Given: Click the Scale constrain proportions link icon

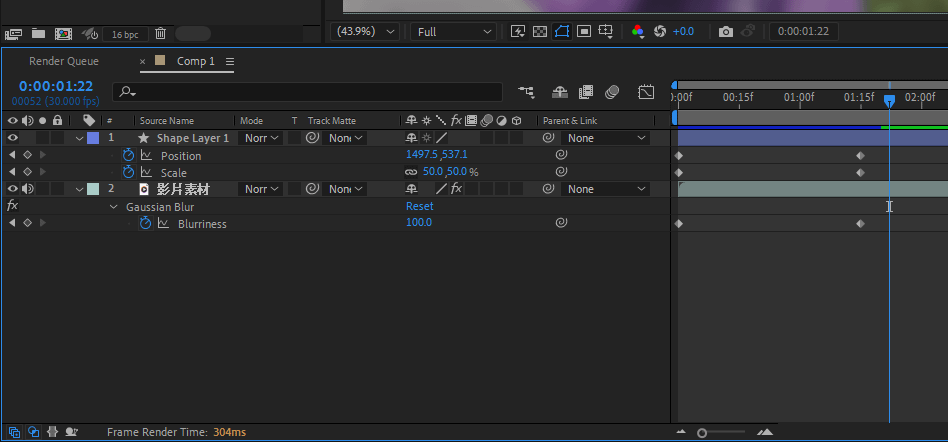Looking at the screenshot, I should click(x=411, y=172).
